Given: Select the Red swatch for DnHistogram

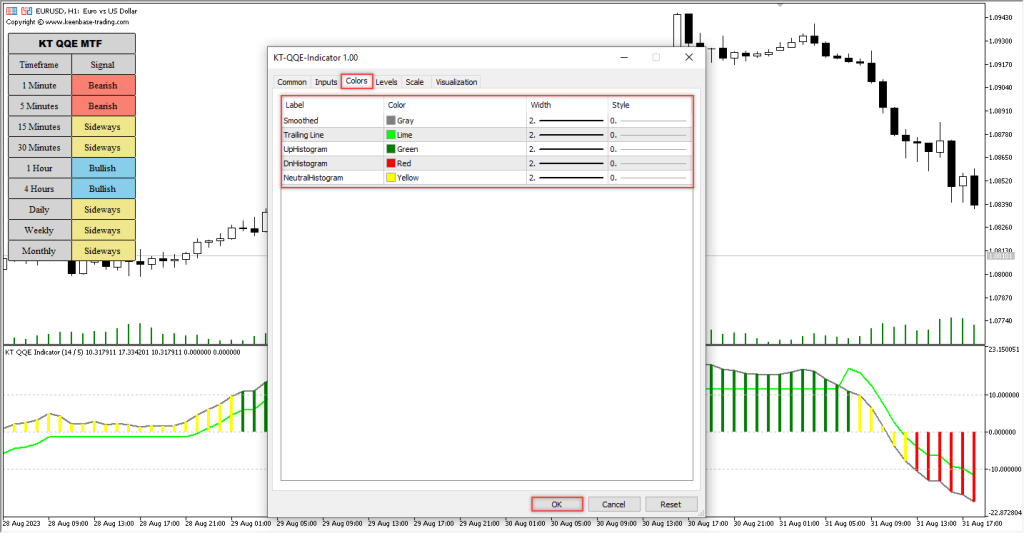Looking at the screenshot, I should 392,163.
